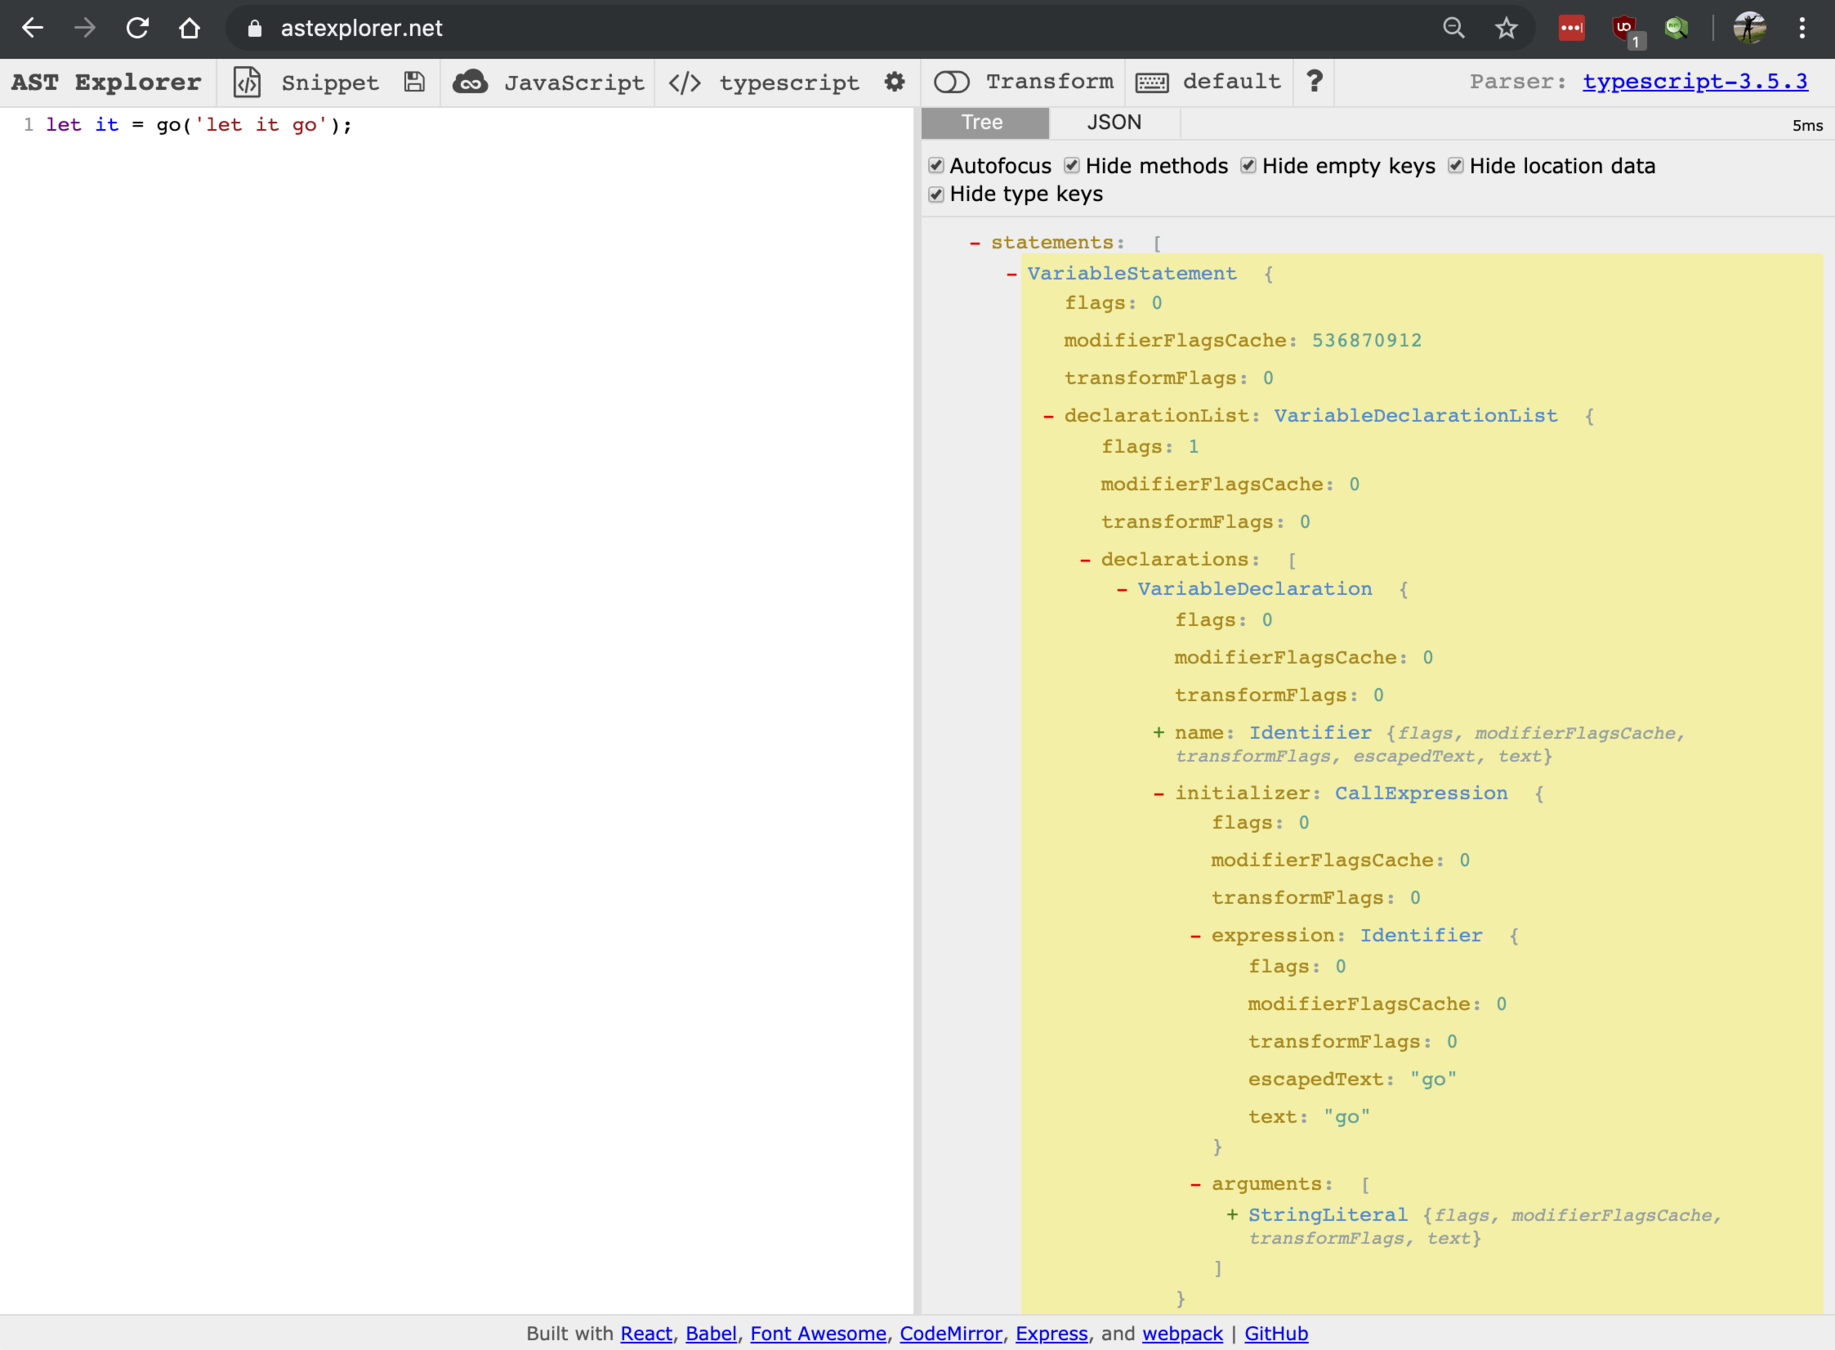
Task: Open the red dots extension icon
Action: pos(1571,28)
